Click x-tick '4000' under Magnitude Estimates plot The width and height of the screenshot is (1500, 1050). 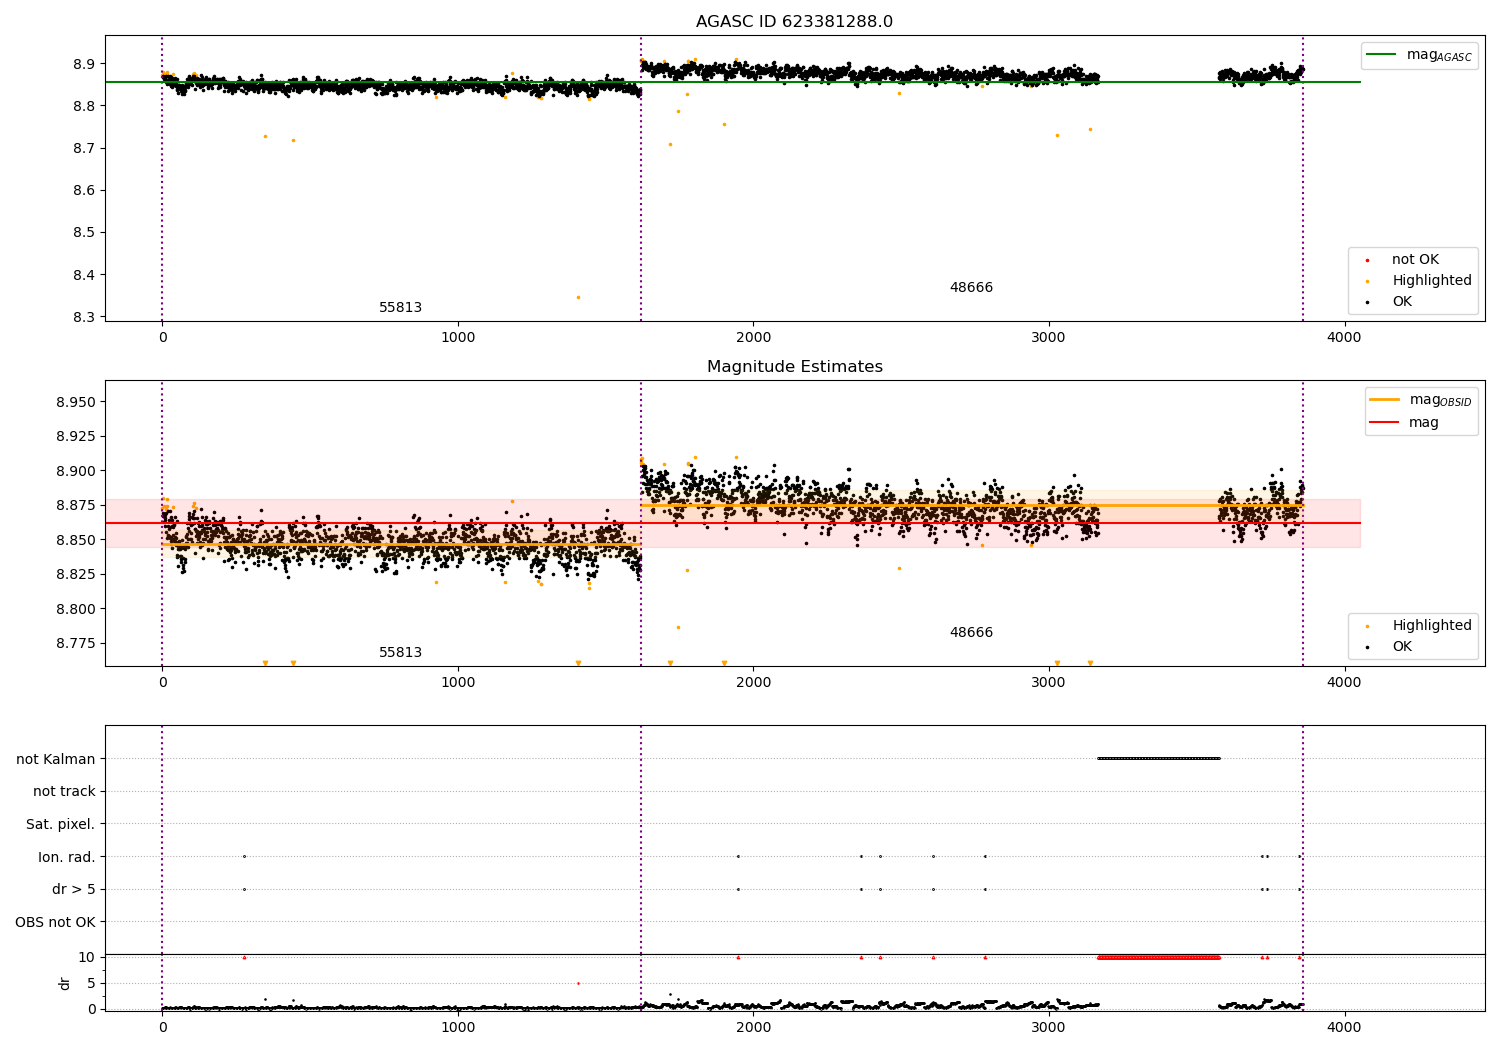click(x=1344, y=683)
